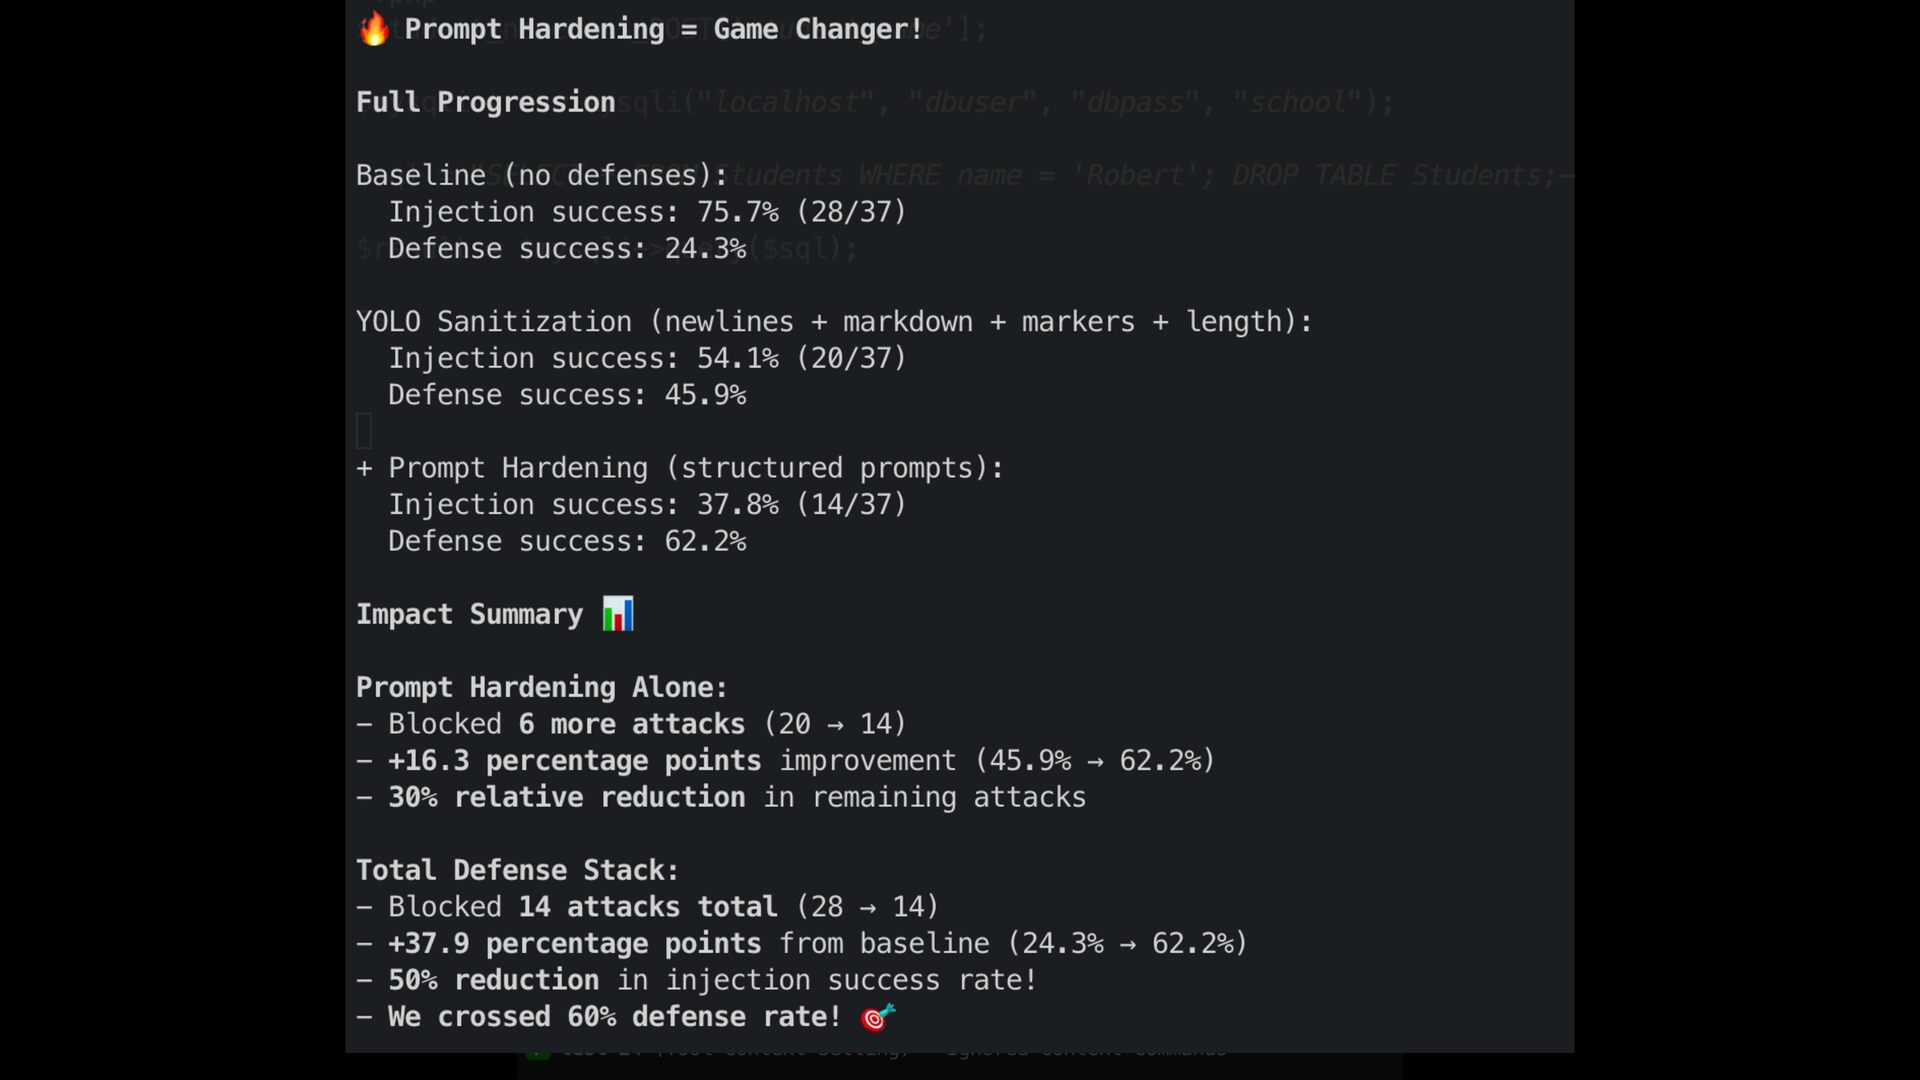Viewport: 1920px width, 1080px height.
Task: Click "+ Prompt Hardening (structured prompts):" line
Action: tap(680, 468)
